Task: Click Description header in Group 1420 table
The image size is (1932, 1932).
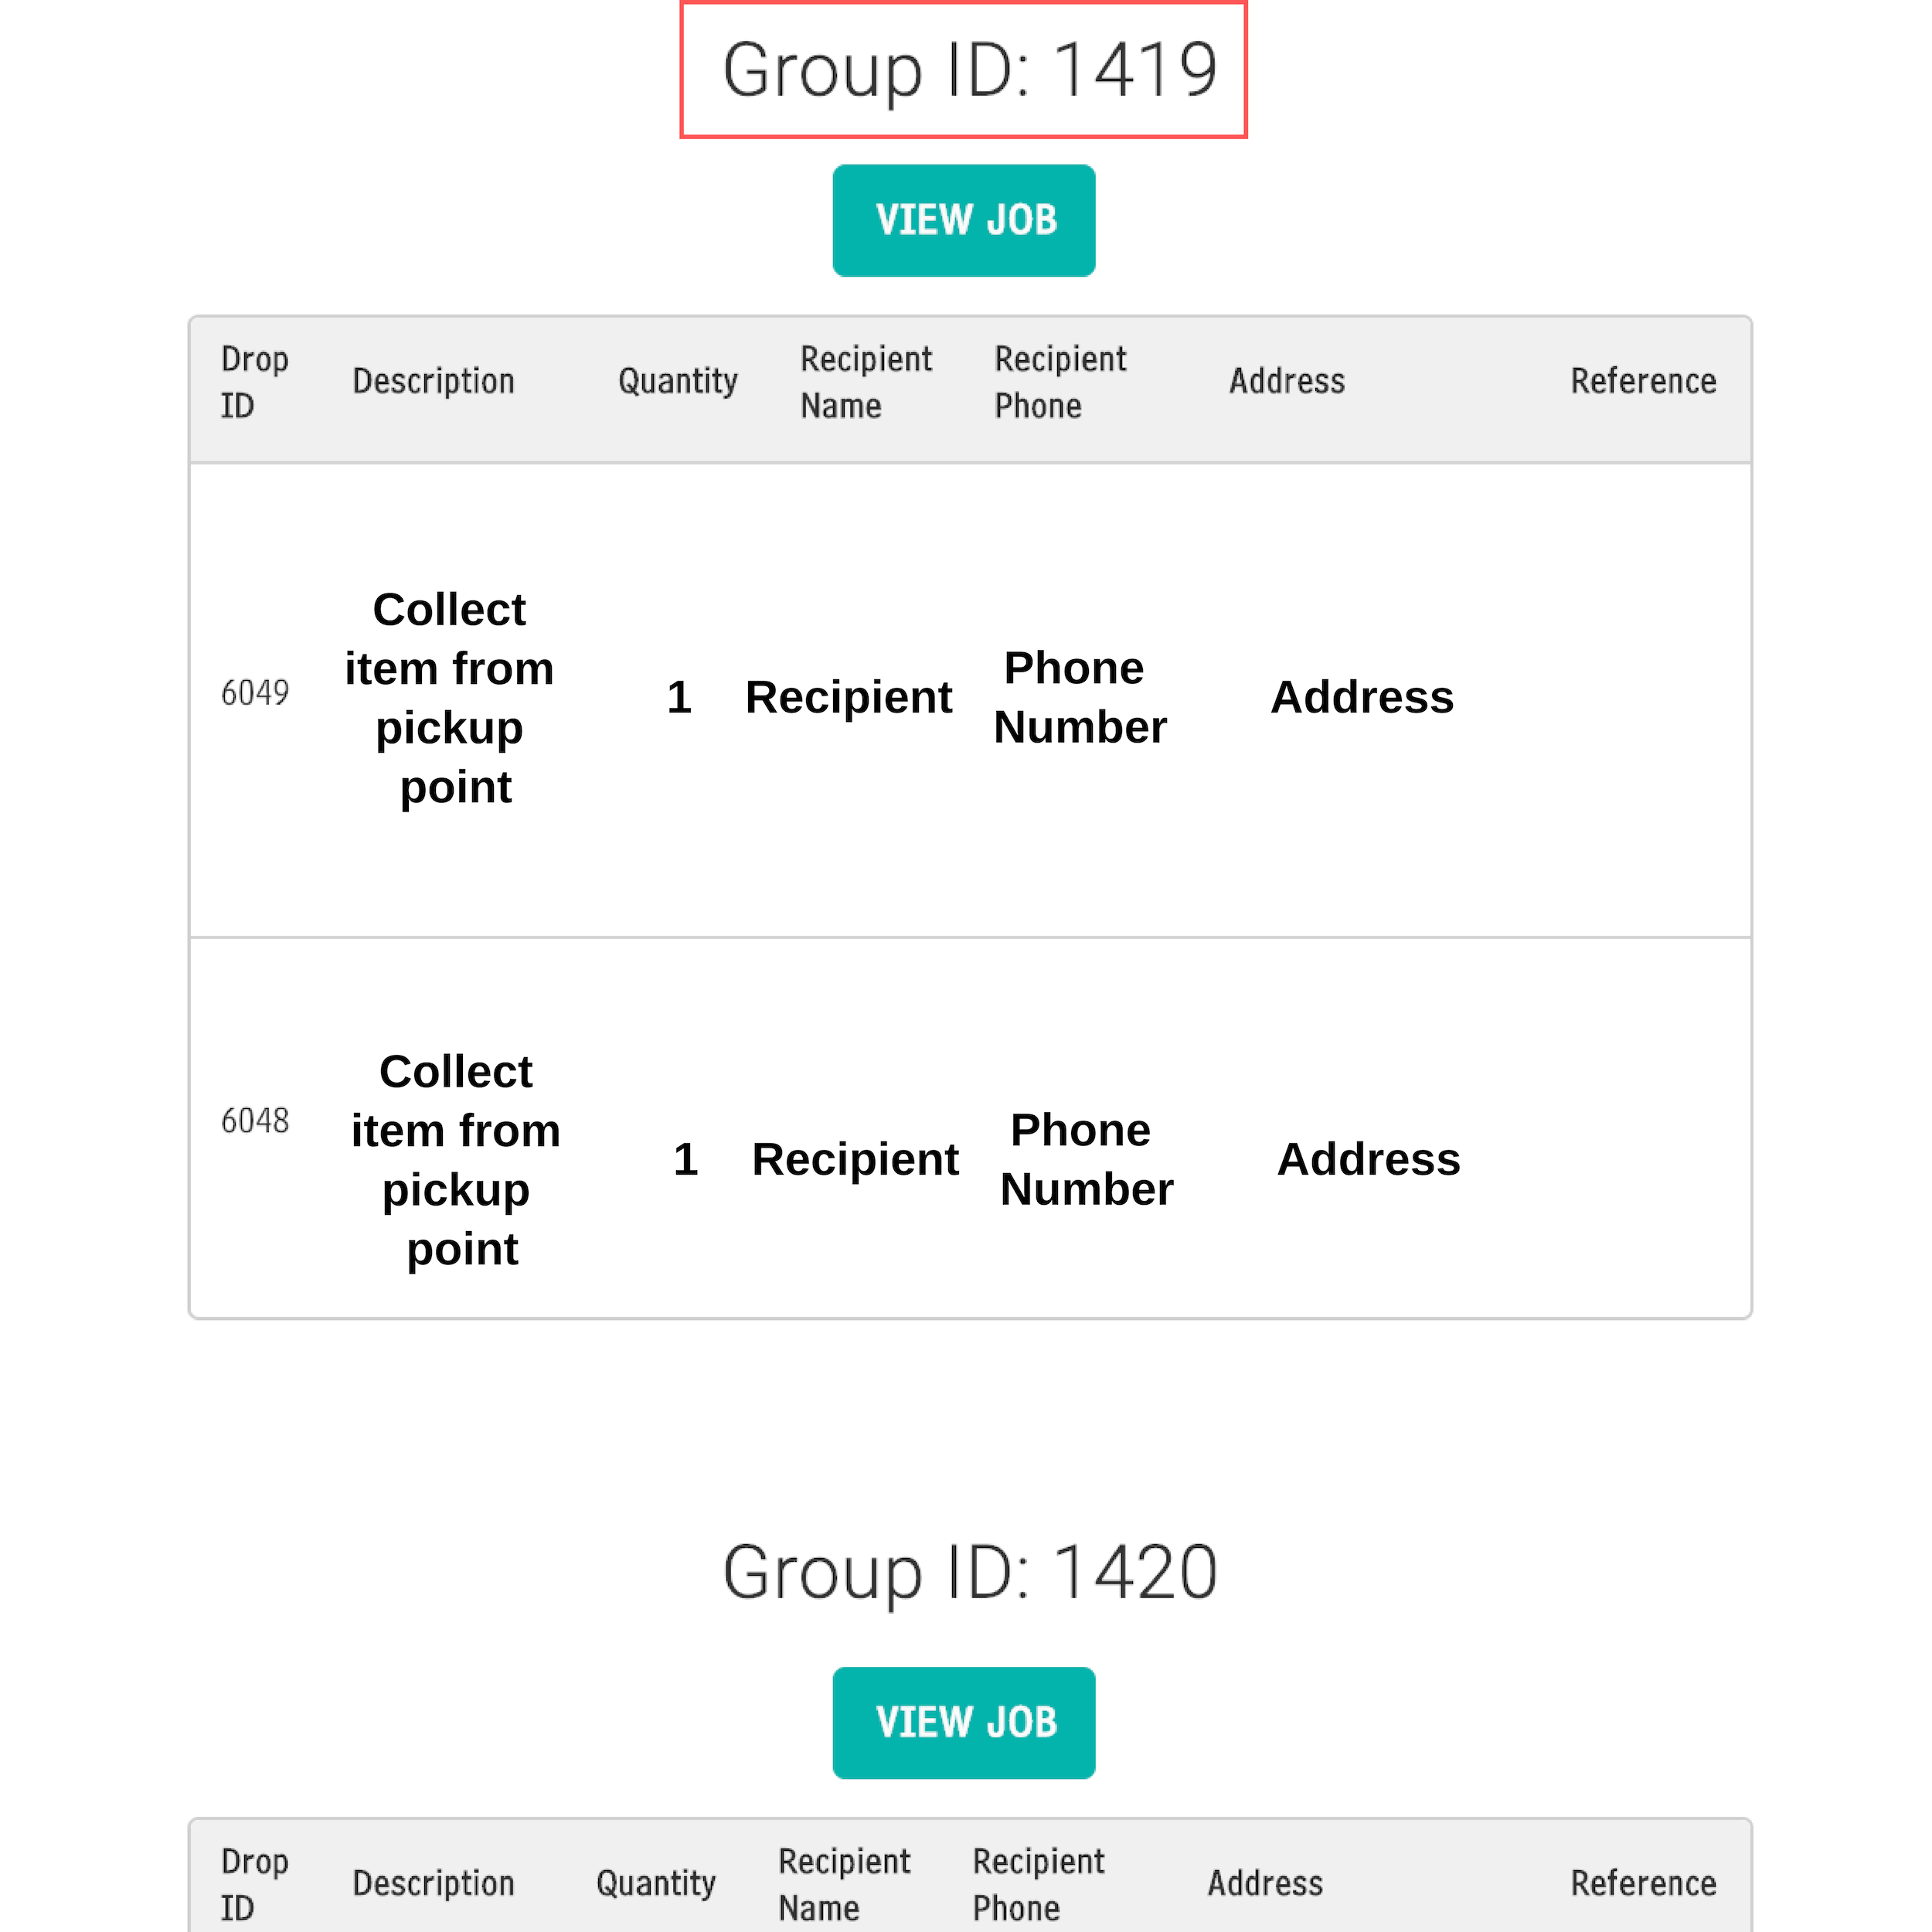Action: [433, 1883]
